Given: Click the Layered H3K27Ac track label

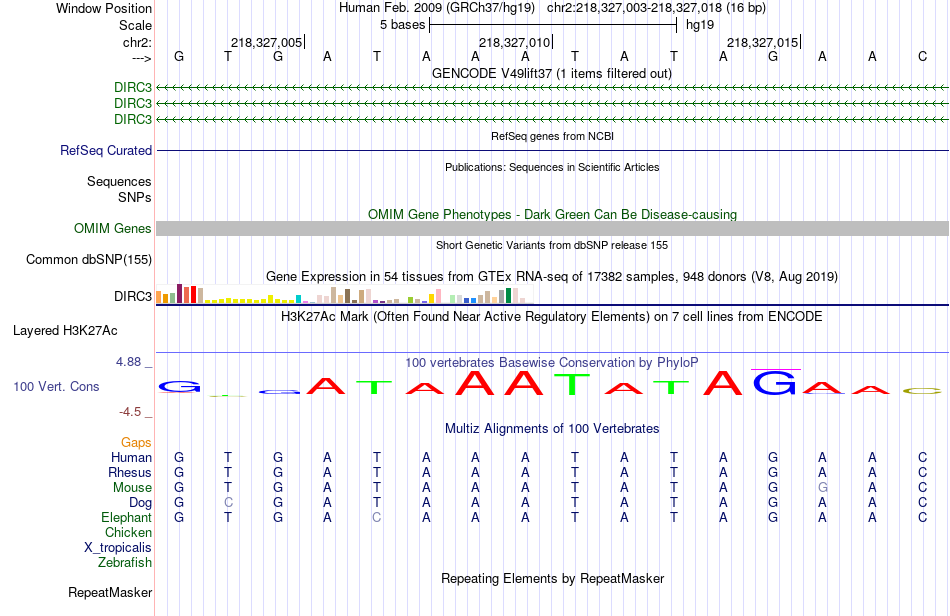Looking at the screenshot, I should coord(65,331).
